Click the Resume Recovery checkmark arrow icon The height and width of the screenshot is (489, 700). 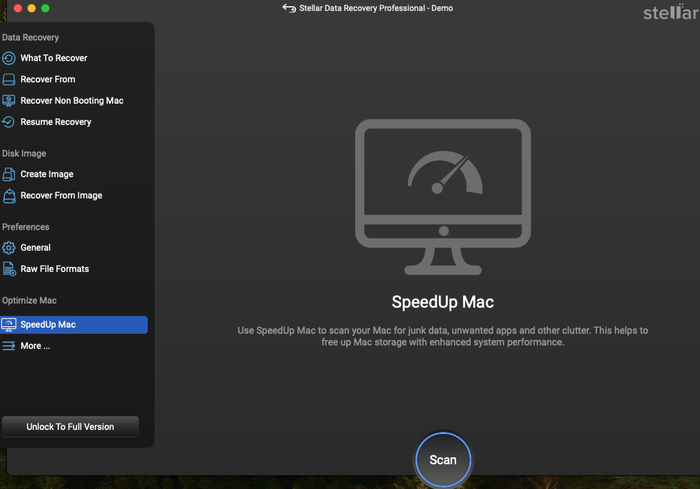click(x=8, y=121)
